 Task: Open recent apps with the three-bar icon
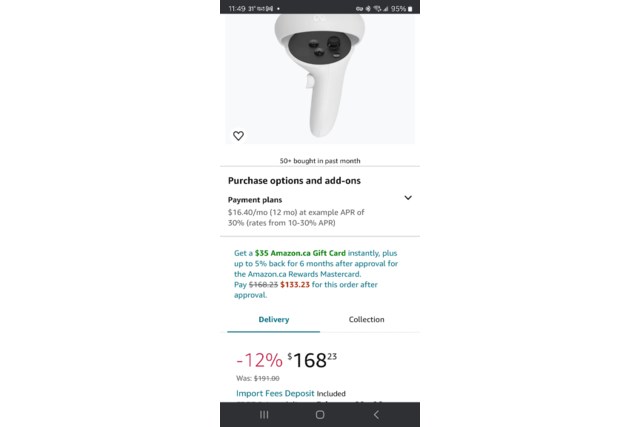click(x=264, y=415)
